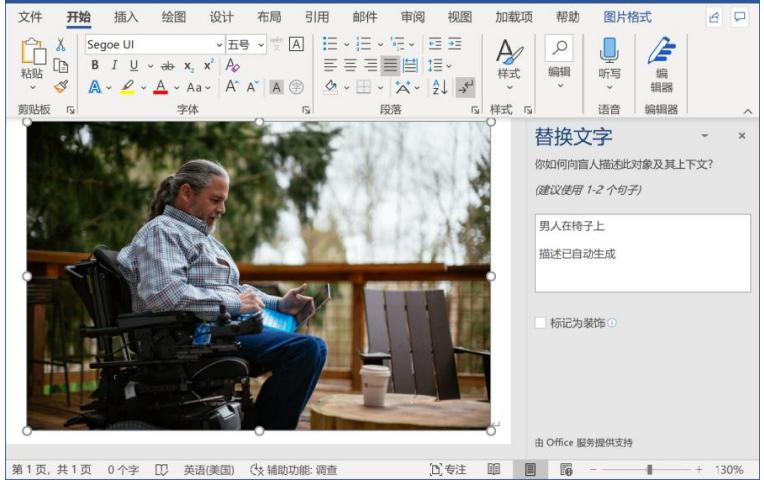The height and width of the screenshot is (484, 764).
Task: Check the 标记为装饰 checkbox
Action: click(x=540, y=323)
